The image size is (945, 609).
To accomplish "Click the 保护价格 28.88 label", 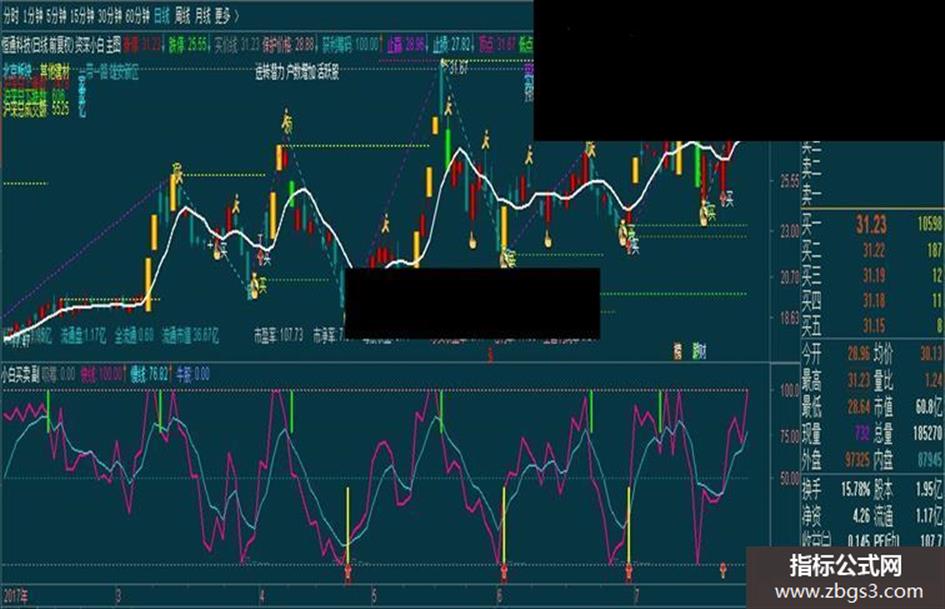I will (288, 44).
